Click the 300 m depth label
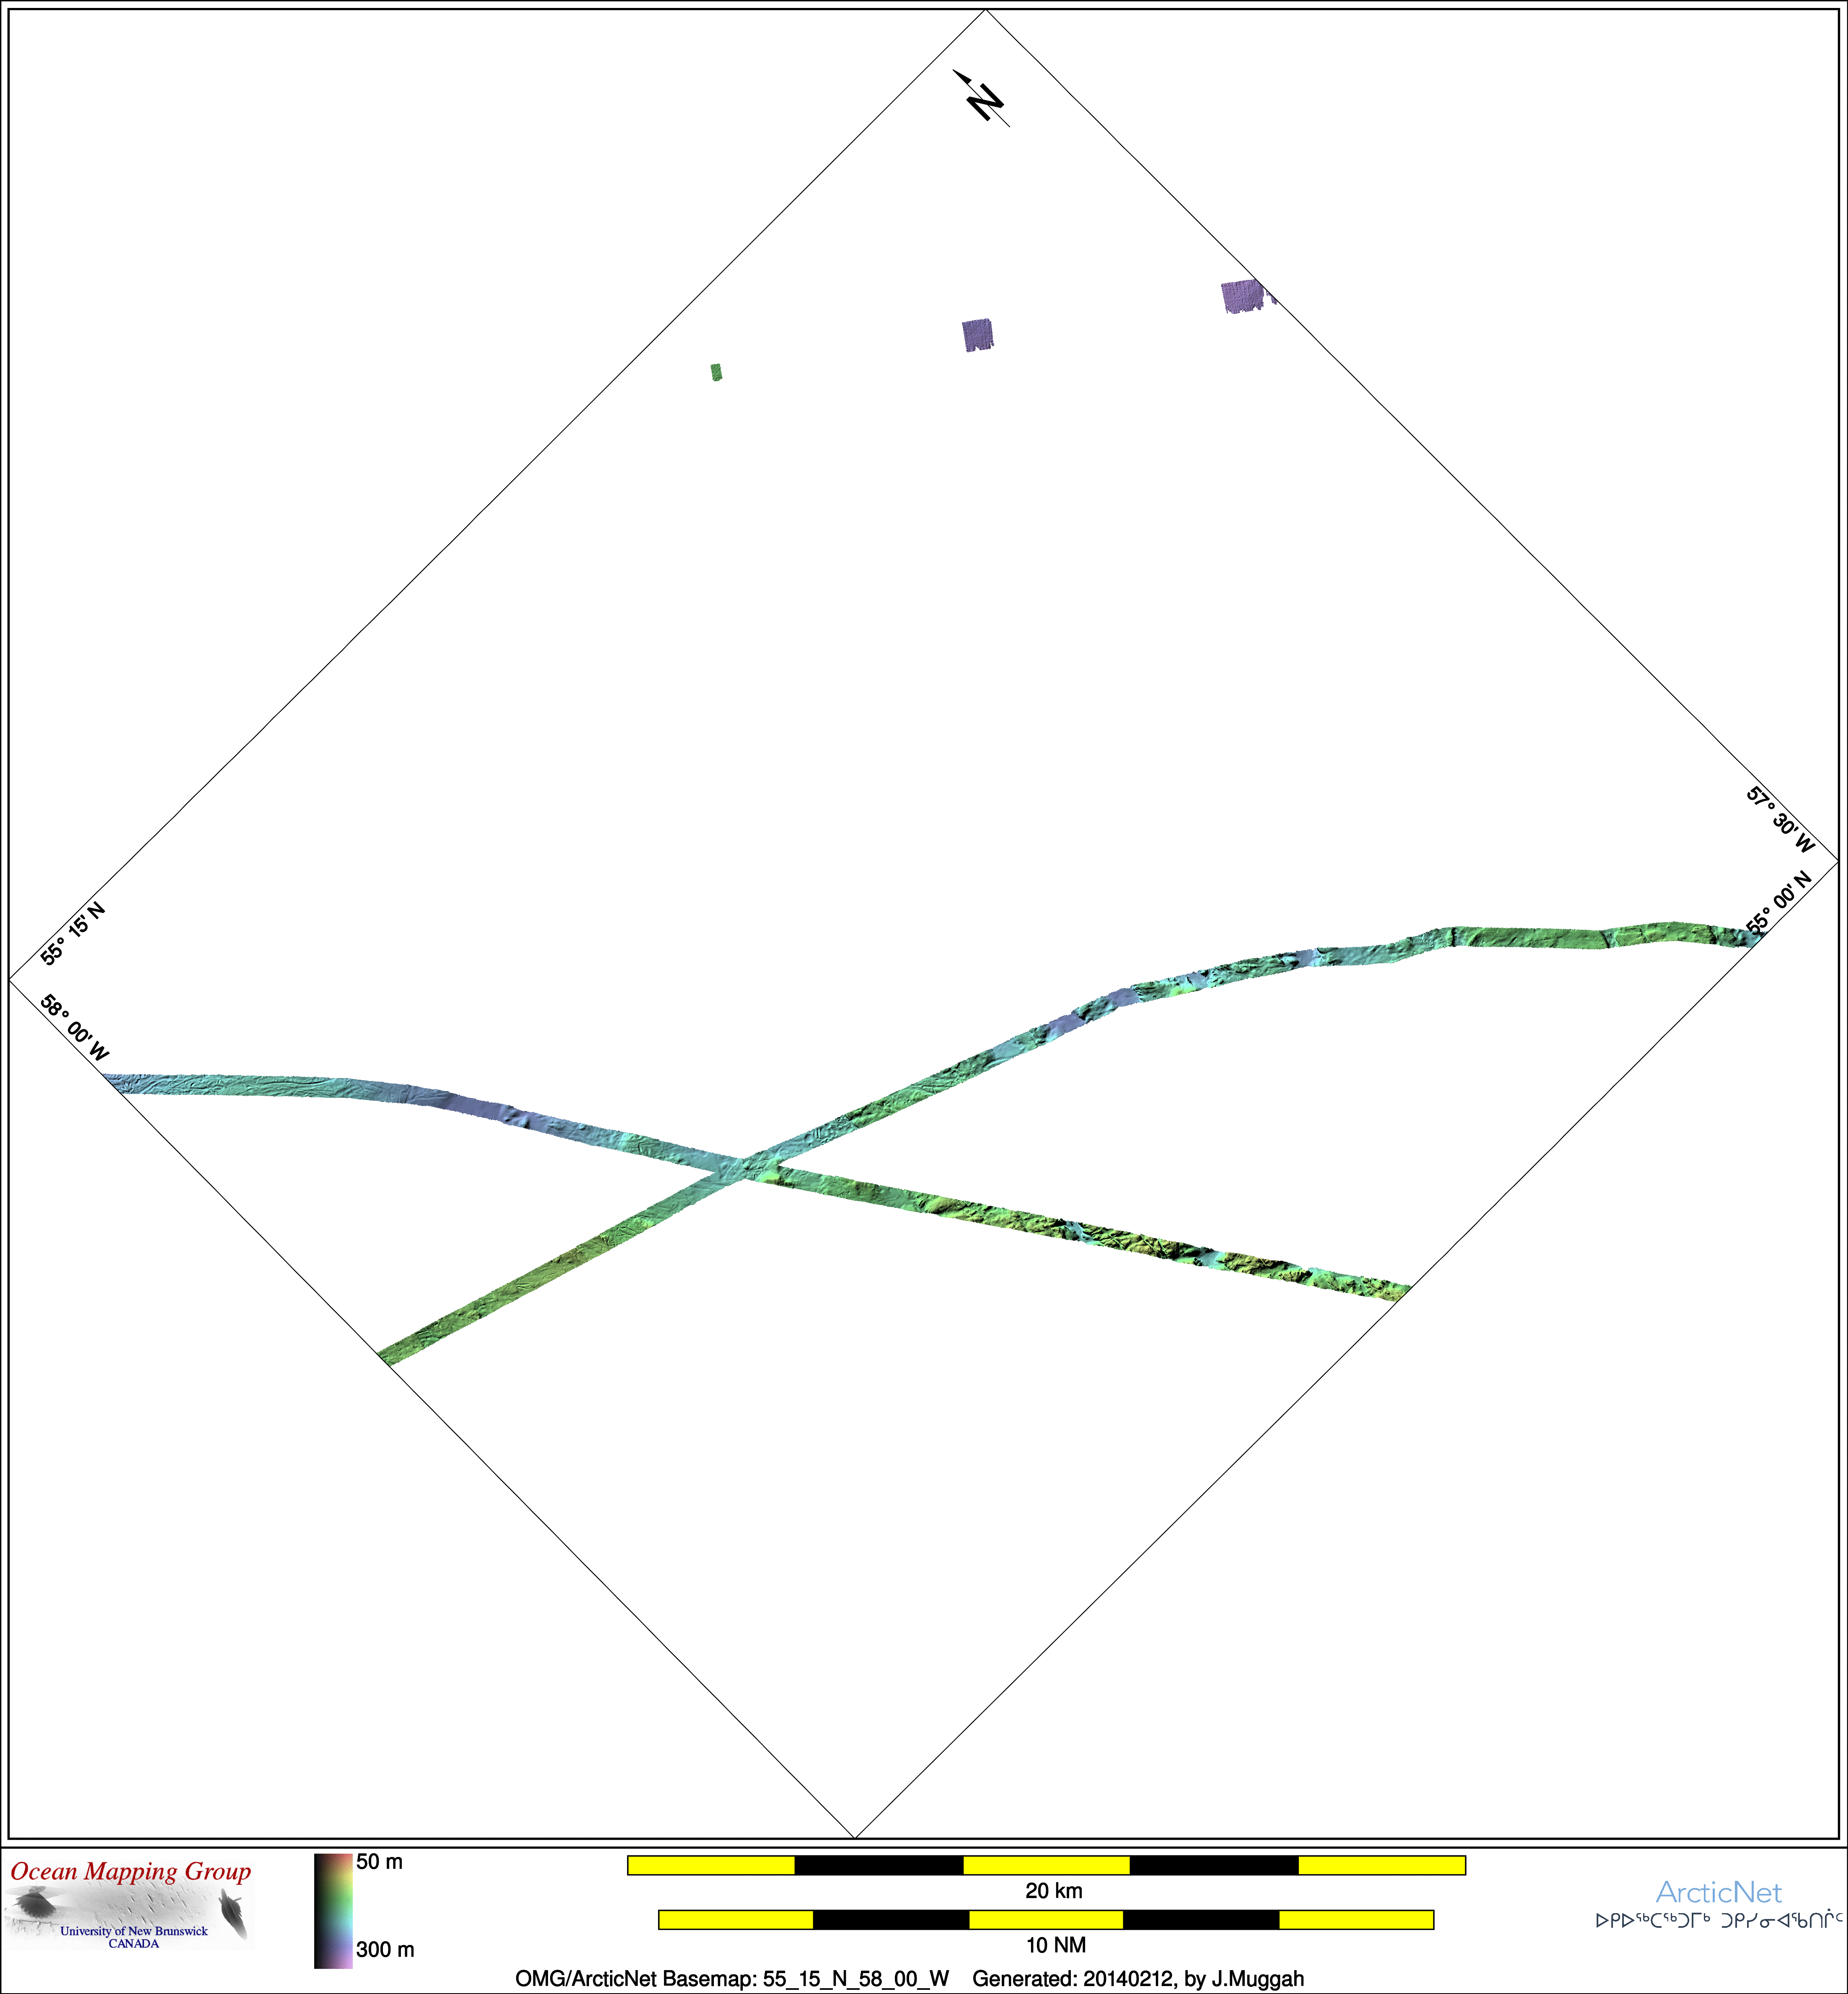Viewport: 1848px width, 1994px height. tap(384, 1949)
